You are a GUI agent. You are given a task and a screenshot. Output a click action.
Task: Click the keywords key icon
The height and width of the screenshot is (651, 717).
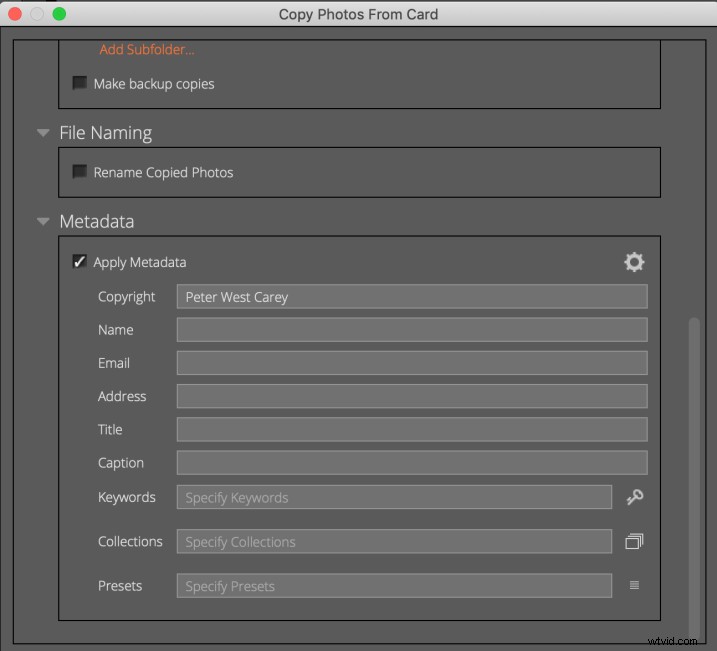click(x=634, y=497)
